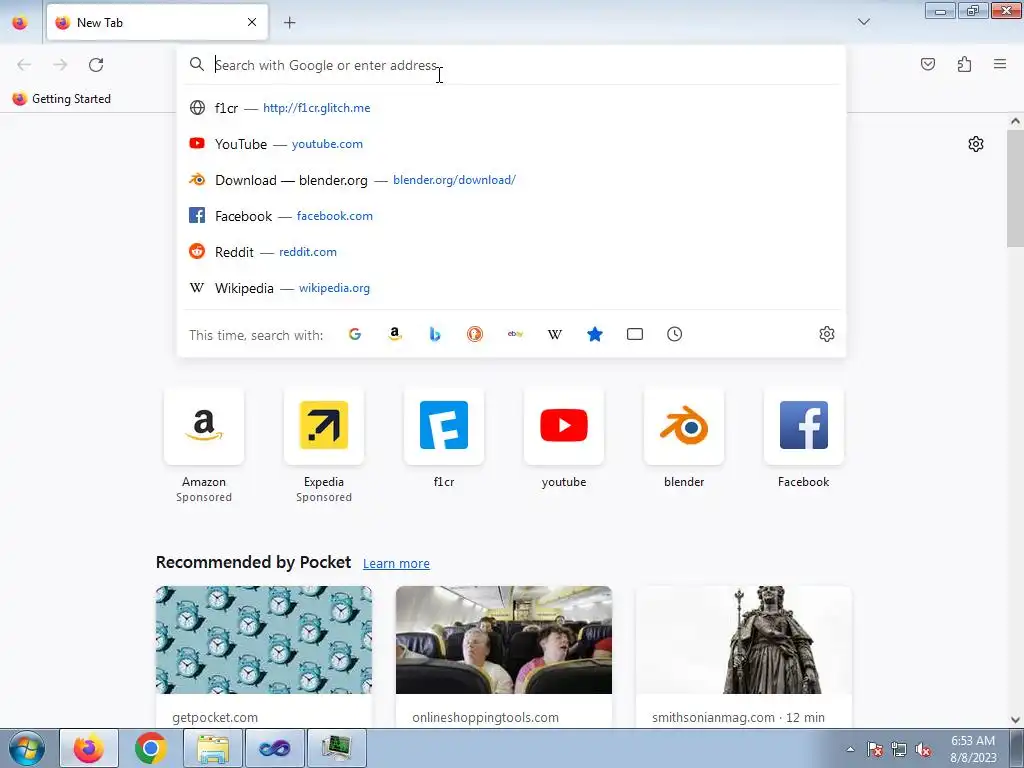Search history using the clock icon
The image size is (1024, 768).
(675, 334)
